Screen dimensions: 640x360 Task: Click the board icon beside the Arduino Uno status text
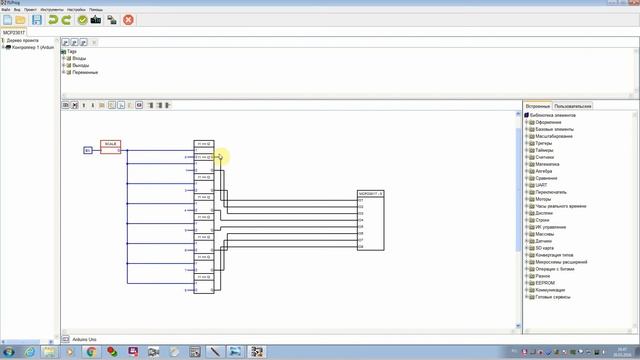66,339
